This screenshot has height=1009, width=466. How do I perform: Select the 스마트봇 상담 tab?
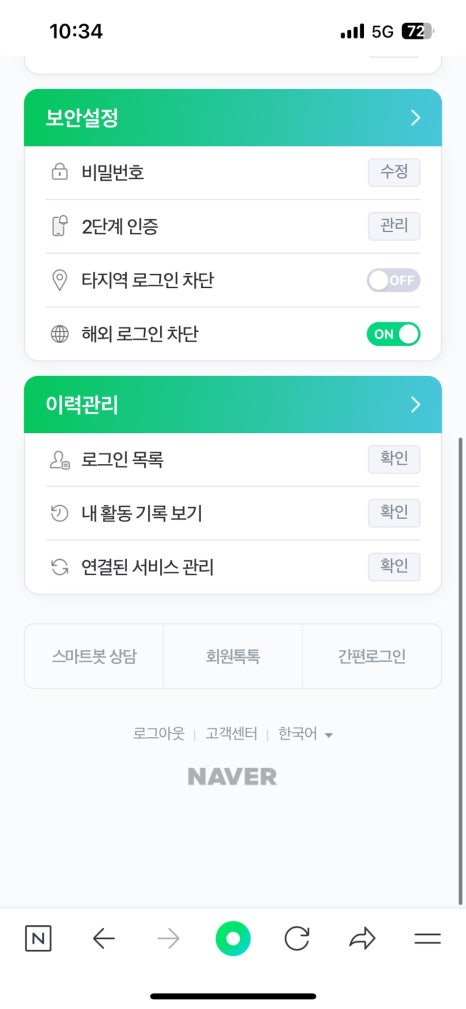[94, 656]
